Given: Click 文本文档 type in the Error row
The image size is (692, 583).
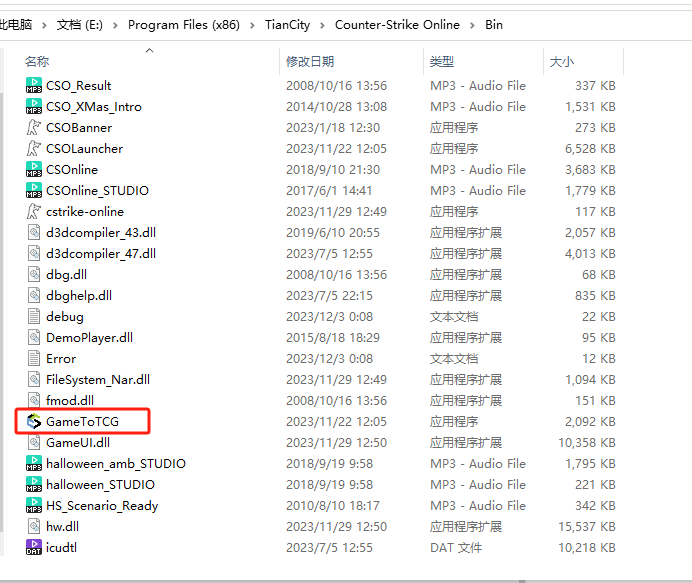Looking at the screenshot, I should (x=454, y=358).
